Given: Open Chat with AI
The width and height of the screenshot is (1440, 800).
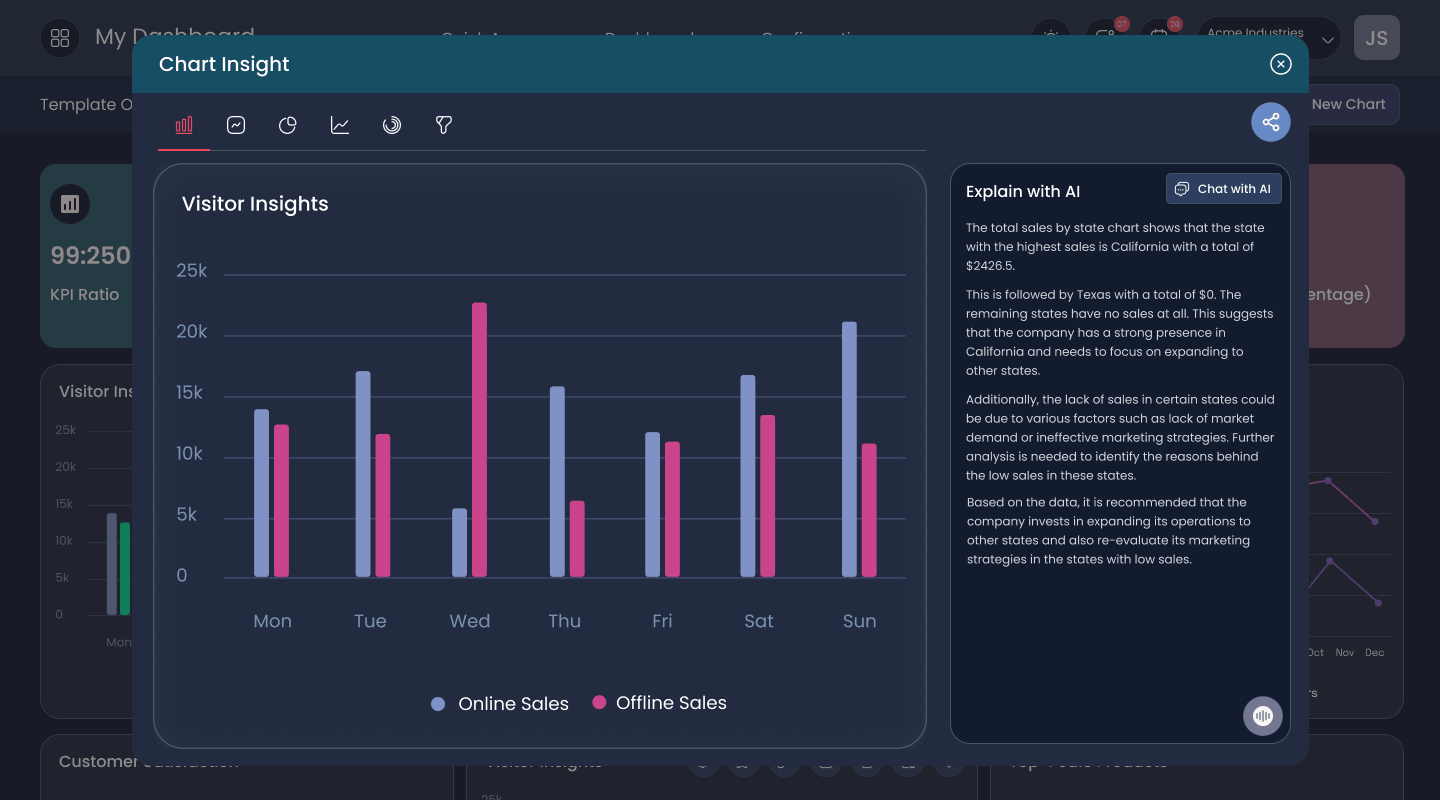Looking at the screenshot, I should click(1224, 189).
